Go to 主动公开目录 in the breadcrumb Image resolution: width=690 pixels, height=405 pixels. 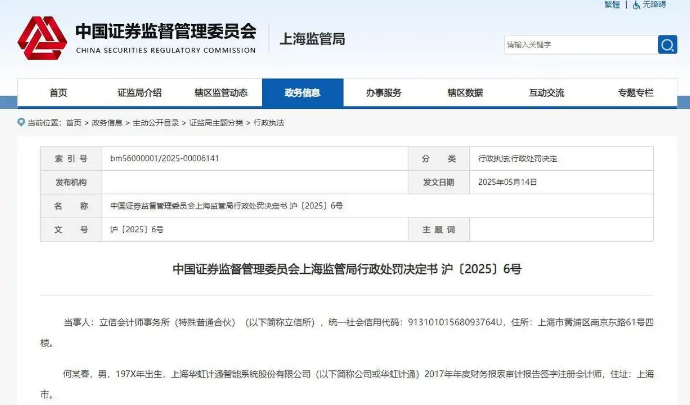click(x=155, y=123)
